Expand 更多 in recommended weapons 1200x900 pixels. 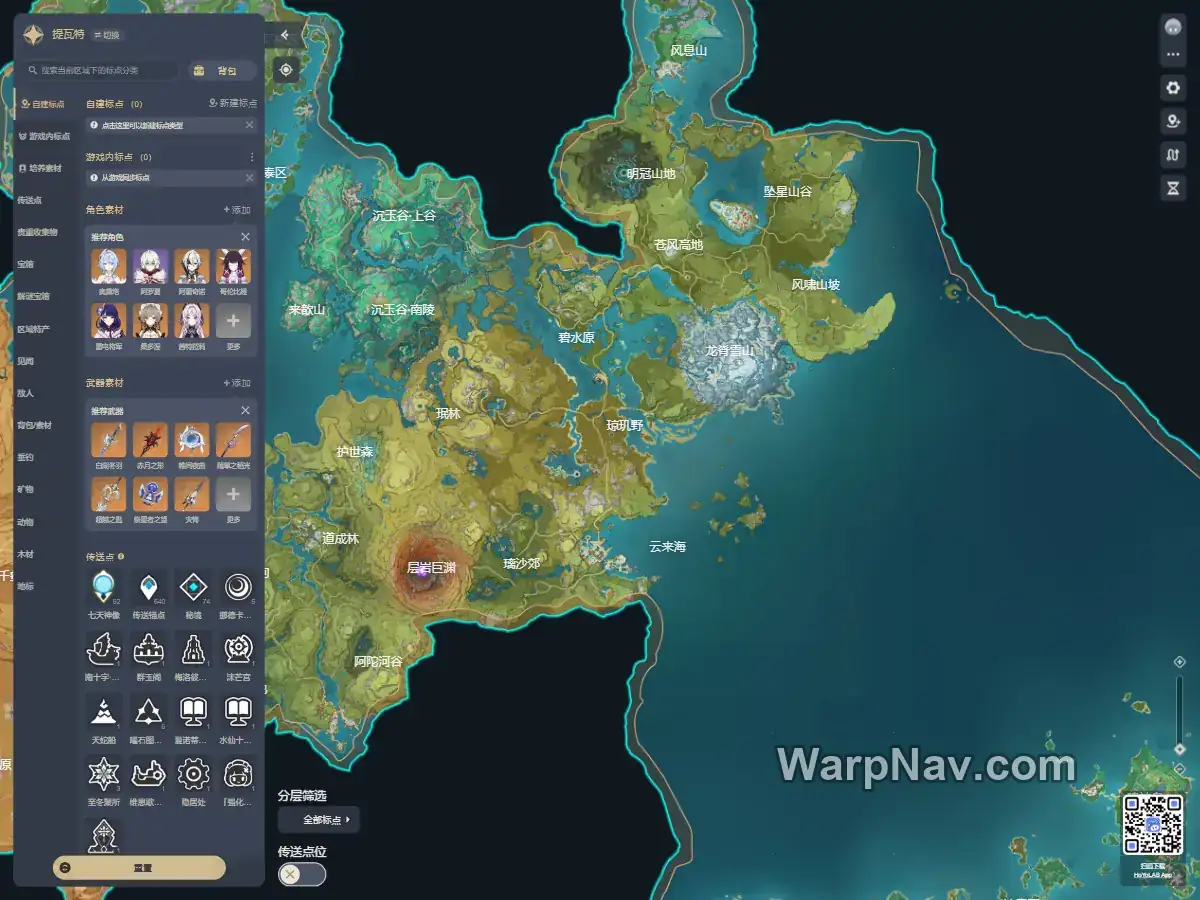click(233, 494)
